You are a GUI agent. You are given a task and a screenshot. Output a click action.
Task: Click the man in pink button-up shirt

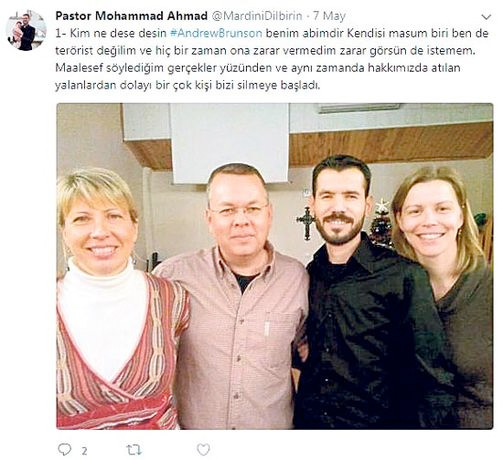pyautogui.click(x=235, y=297)
